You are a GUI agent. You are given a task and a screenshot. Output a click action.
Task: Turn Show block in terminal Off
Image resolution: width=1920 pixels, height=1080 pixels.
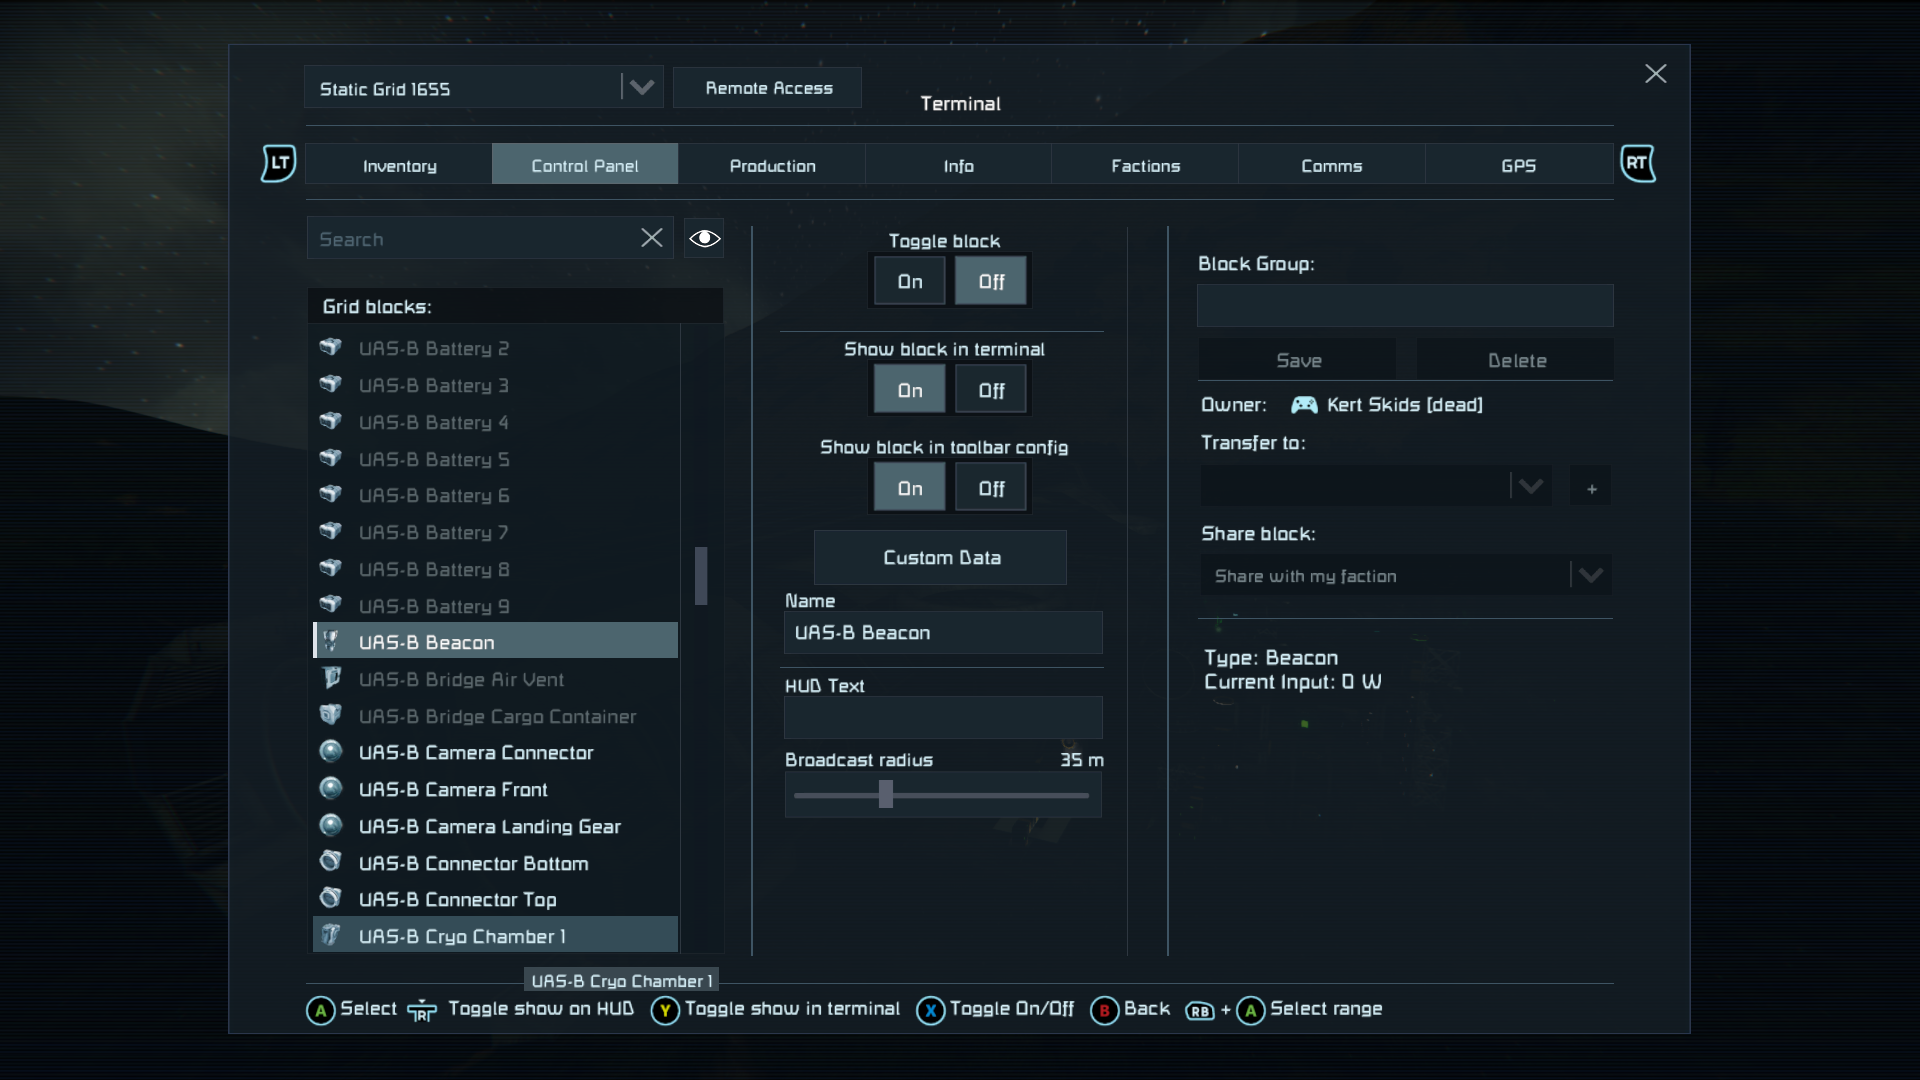coord(991,390)
